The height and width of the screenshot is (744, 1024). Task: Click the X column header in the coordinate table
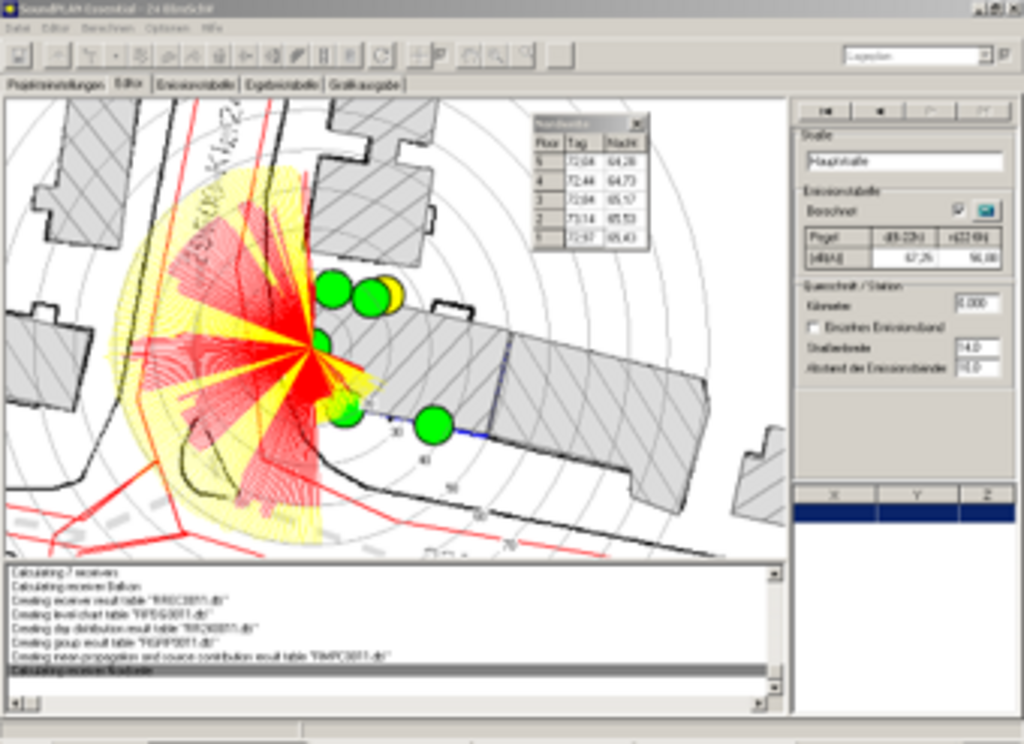[835, 495]
